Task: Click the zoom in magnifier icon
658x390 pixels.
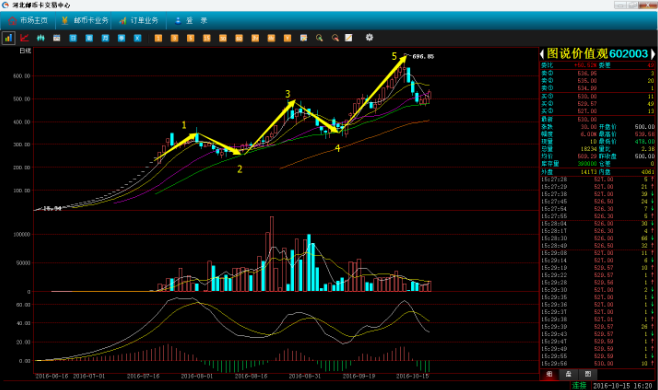Action: point(319,38)
